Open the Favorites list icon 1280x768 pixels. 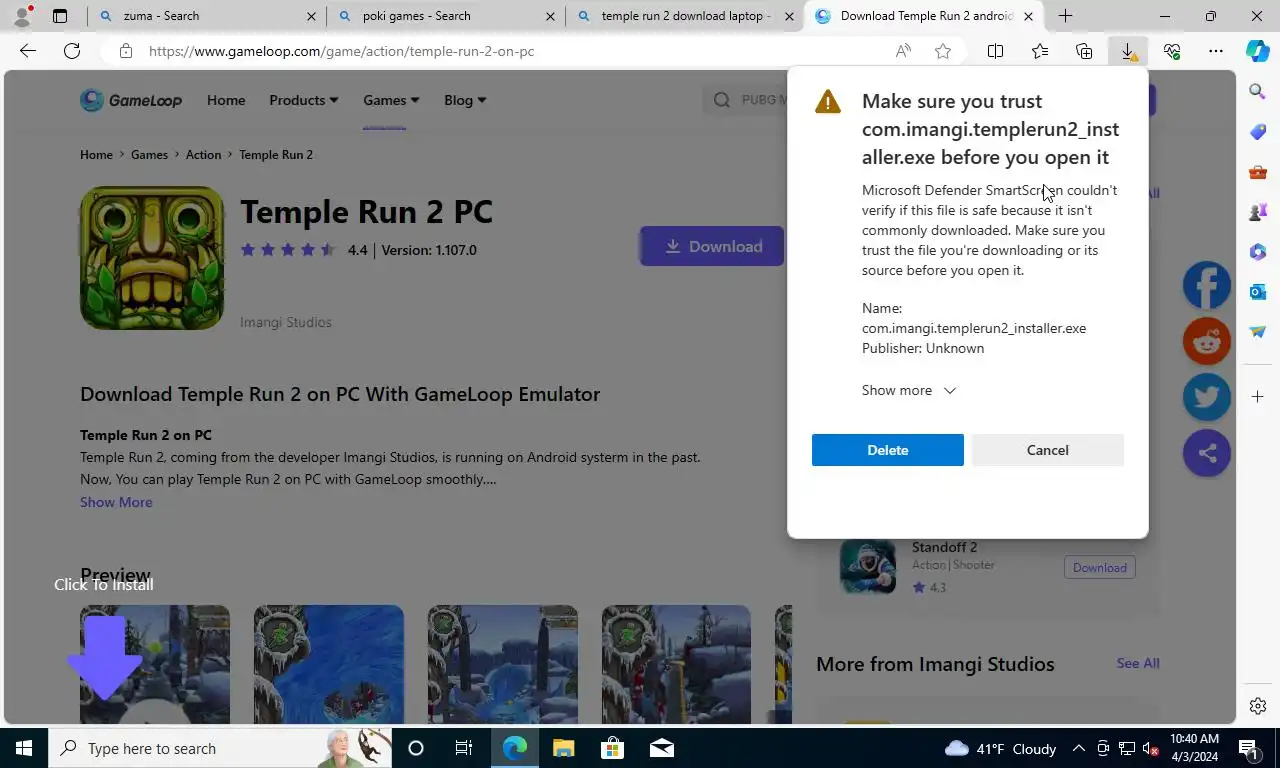(x=1040, y=51)
